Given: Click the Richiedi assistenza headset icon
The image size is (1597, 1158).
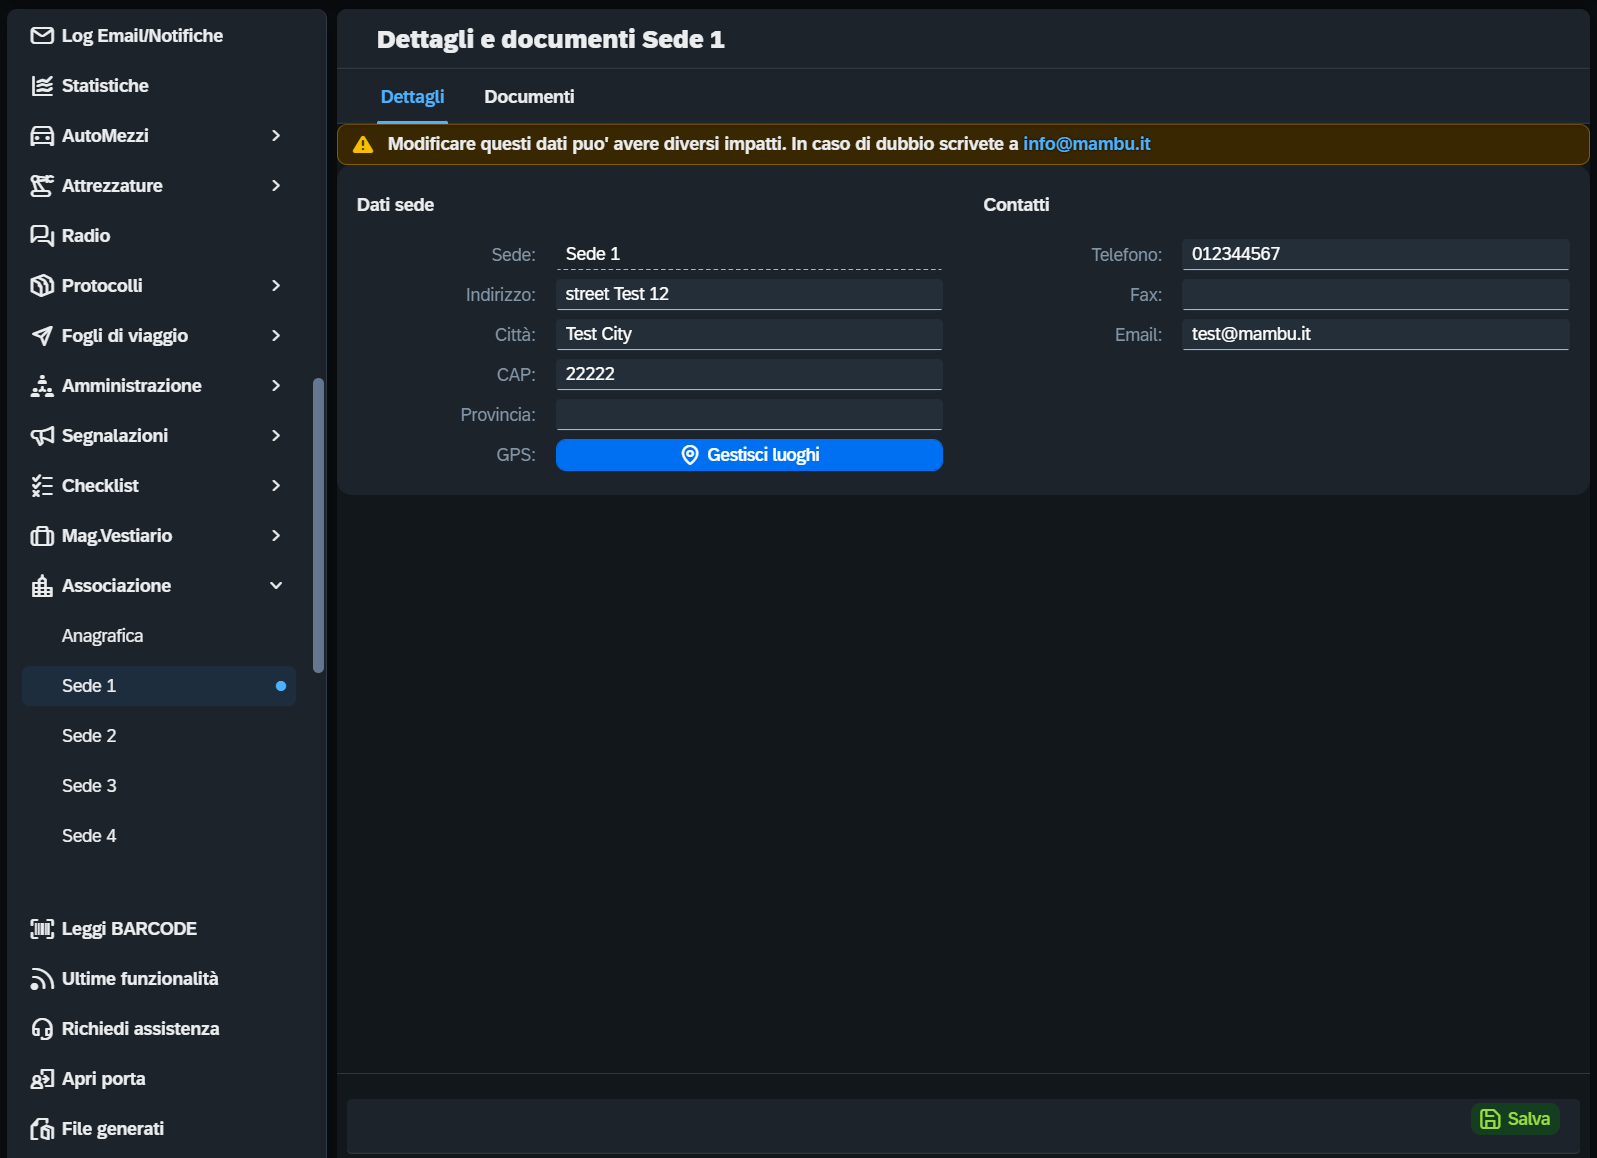Looking at the screenshot, I should (42, 1029).
